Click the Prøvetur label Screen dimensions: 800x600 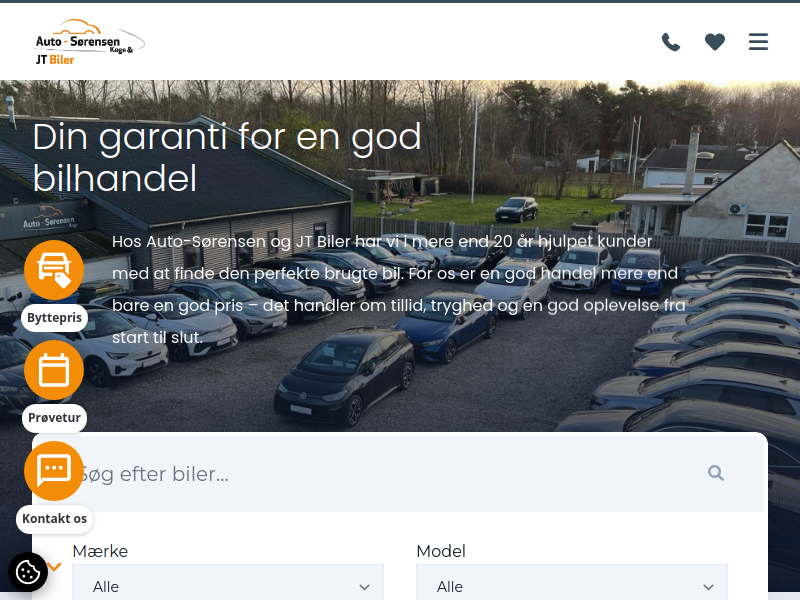(x=54, y=417)
